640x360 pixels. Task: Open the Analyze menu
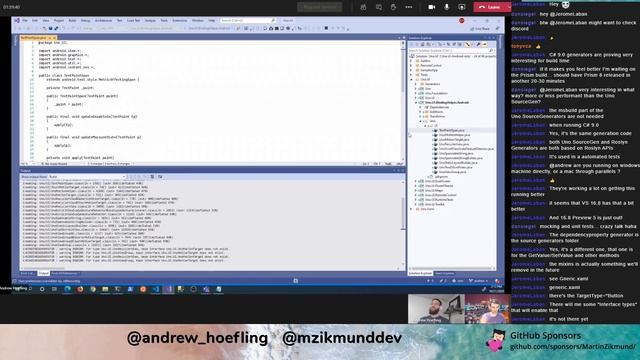point(150,20)
